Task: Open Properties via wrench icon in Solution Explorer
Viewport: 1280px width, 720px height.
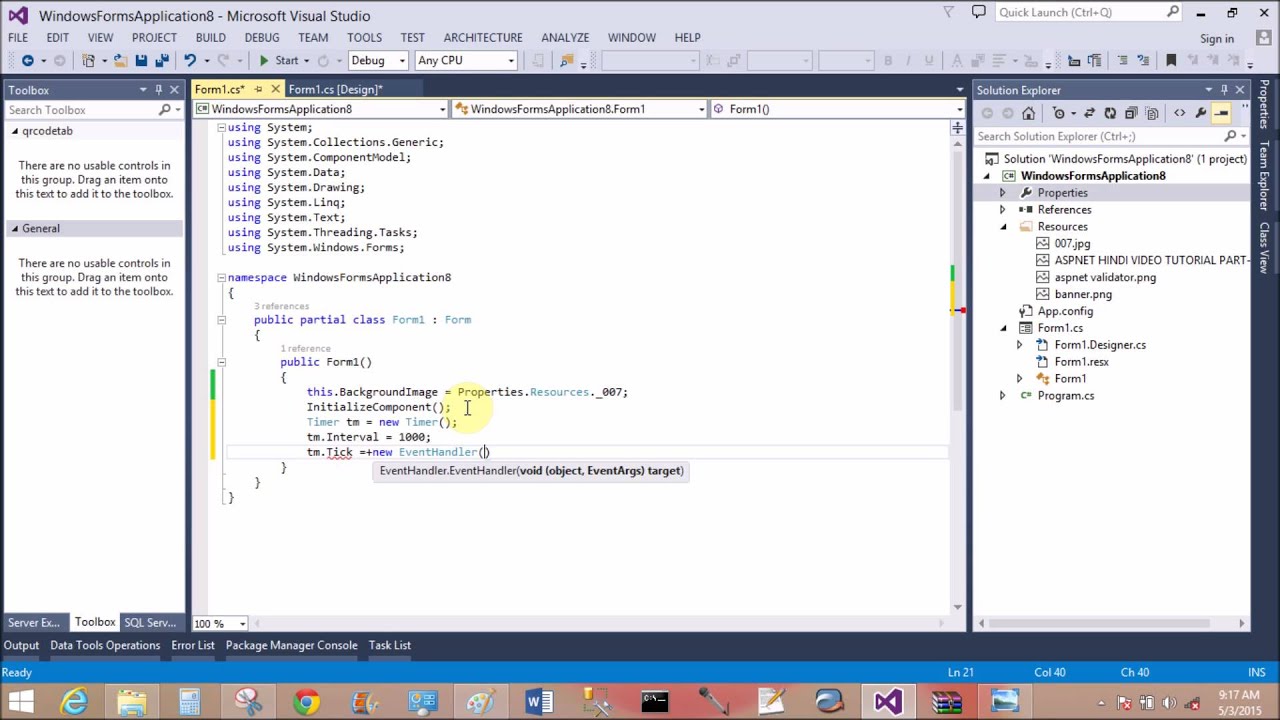Action: [x=1200, y=113]
